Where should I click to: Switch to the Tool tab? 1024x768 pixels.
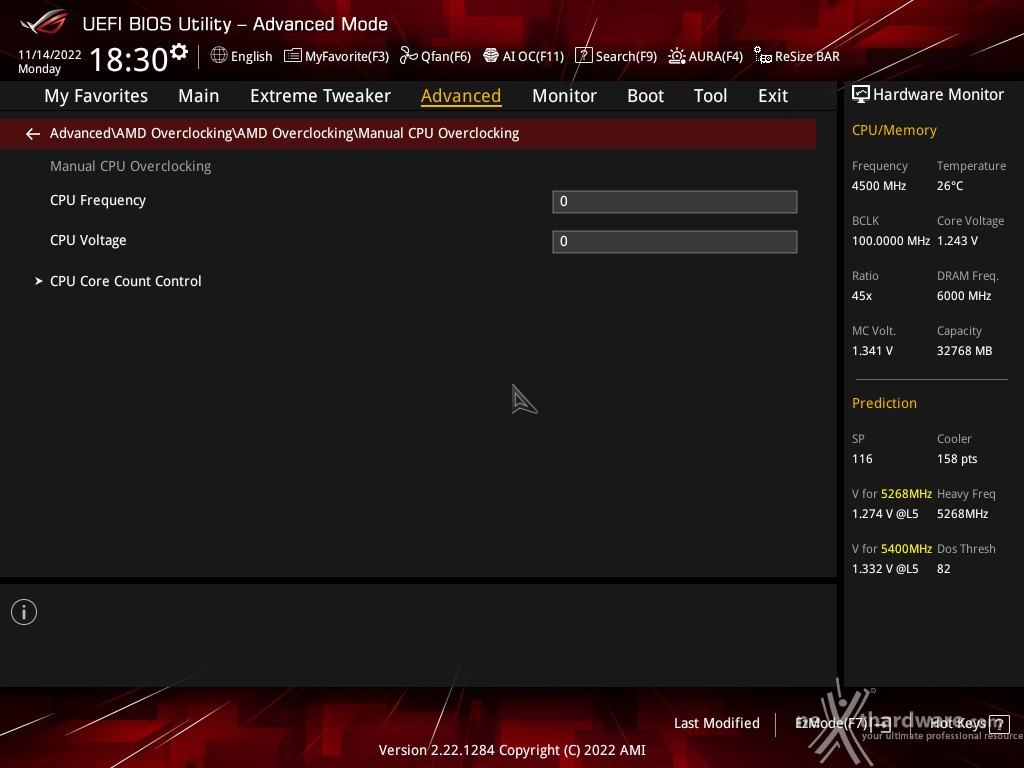pos(710,96)
